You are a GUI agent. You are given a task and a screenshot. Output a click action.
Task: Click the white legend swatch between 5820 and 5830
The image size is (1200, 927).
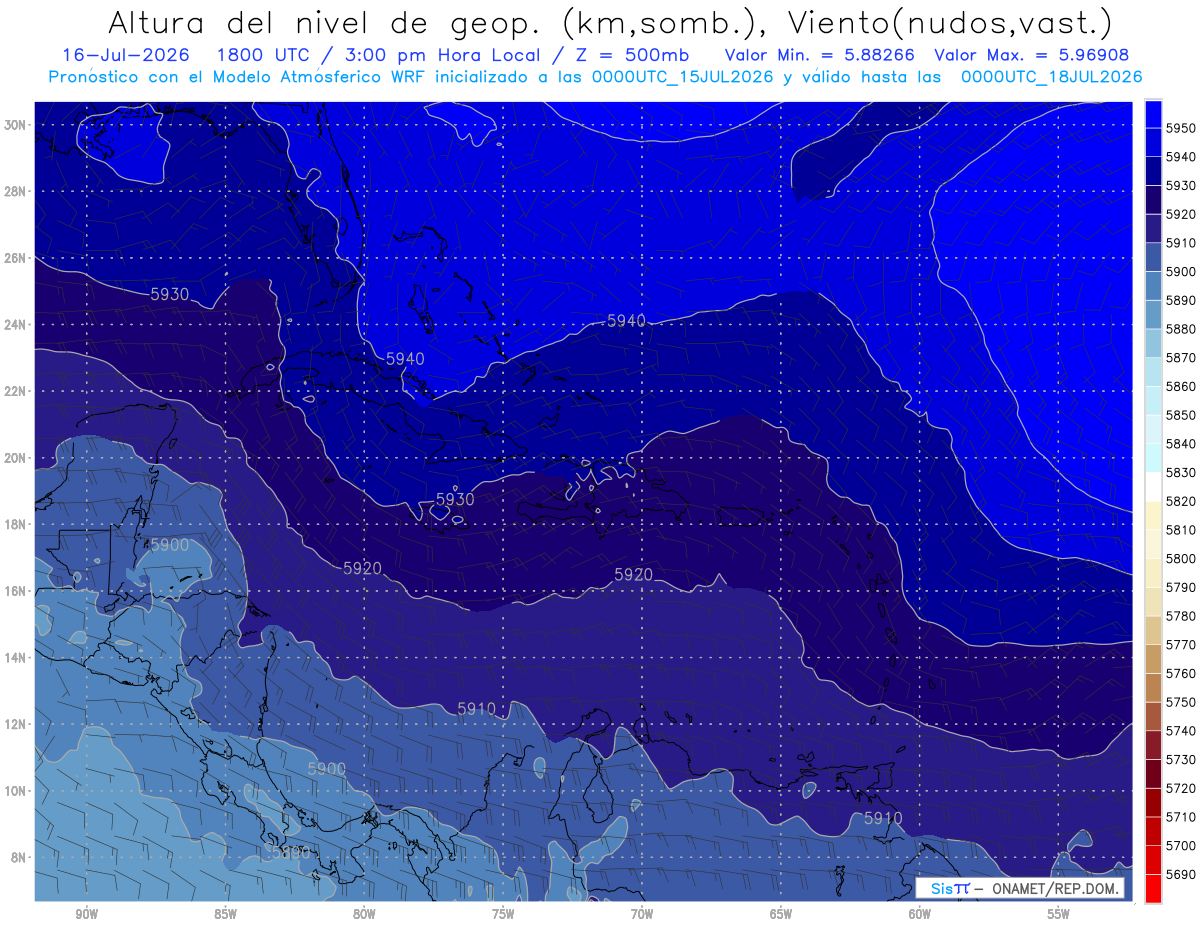point(1153,487)
